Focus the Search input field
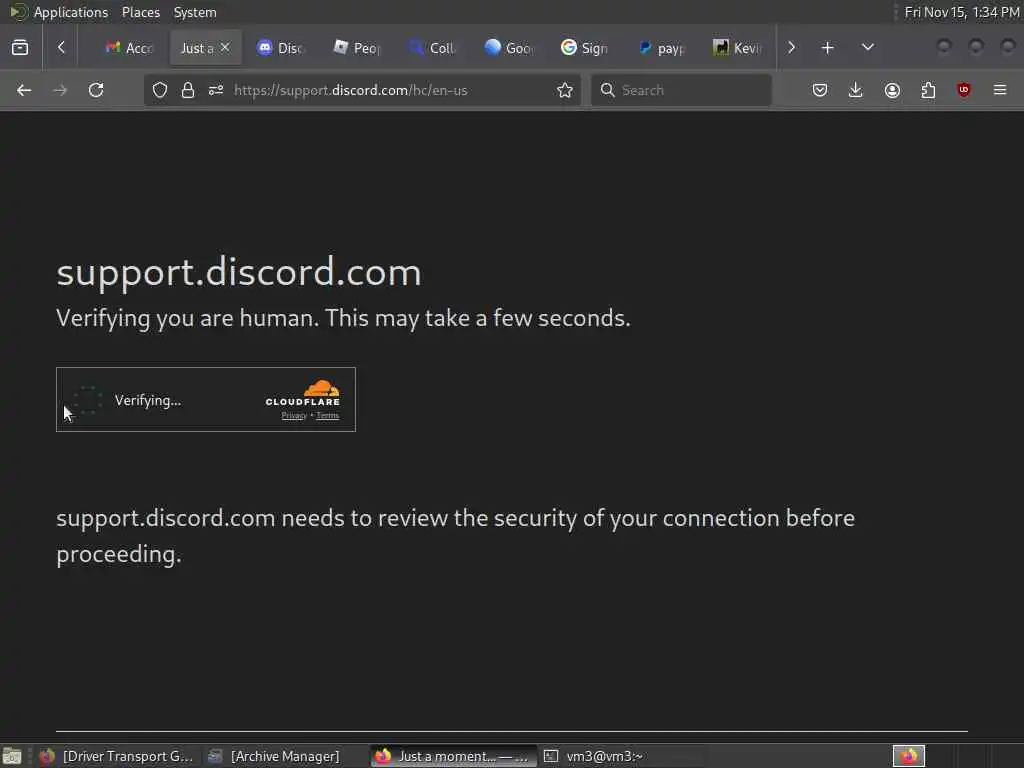Image resolution: width=1024 pixels, height=768 pixels. tap(681, 90)
